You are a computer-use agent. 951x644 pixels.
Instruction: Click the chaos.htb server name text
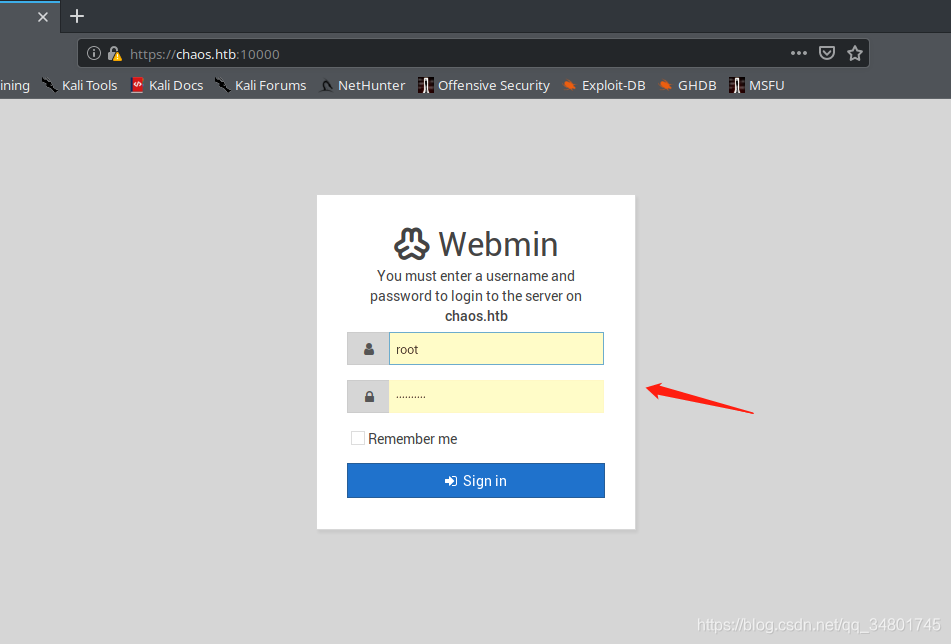coord(476,316)
